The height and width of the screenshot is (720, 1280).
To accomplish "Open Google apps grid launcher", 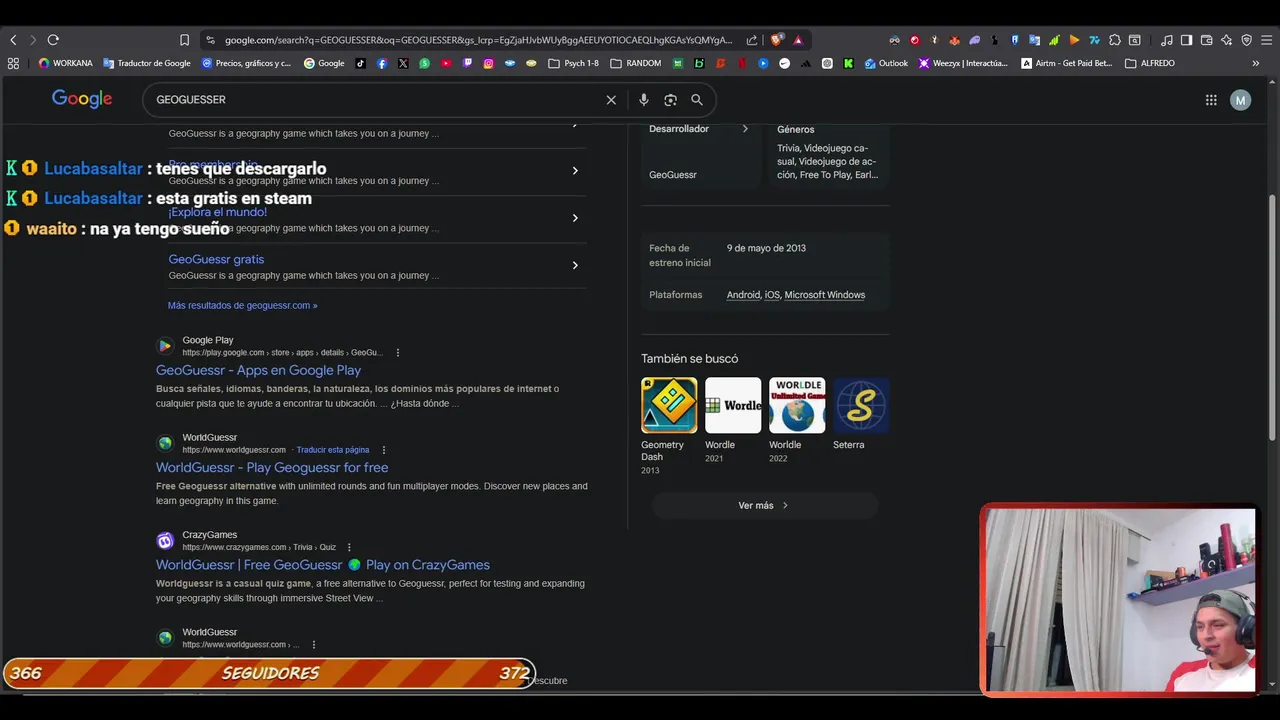I will click(1211, 100).
